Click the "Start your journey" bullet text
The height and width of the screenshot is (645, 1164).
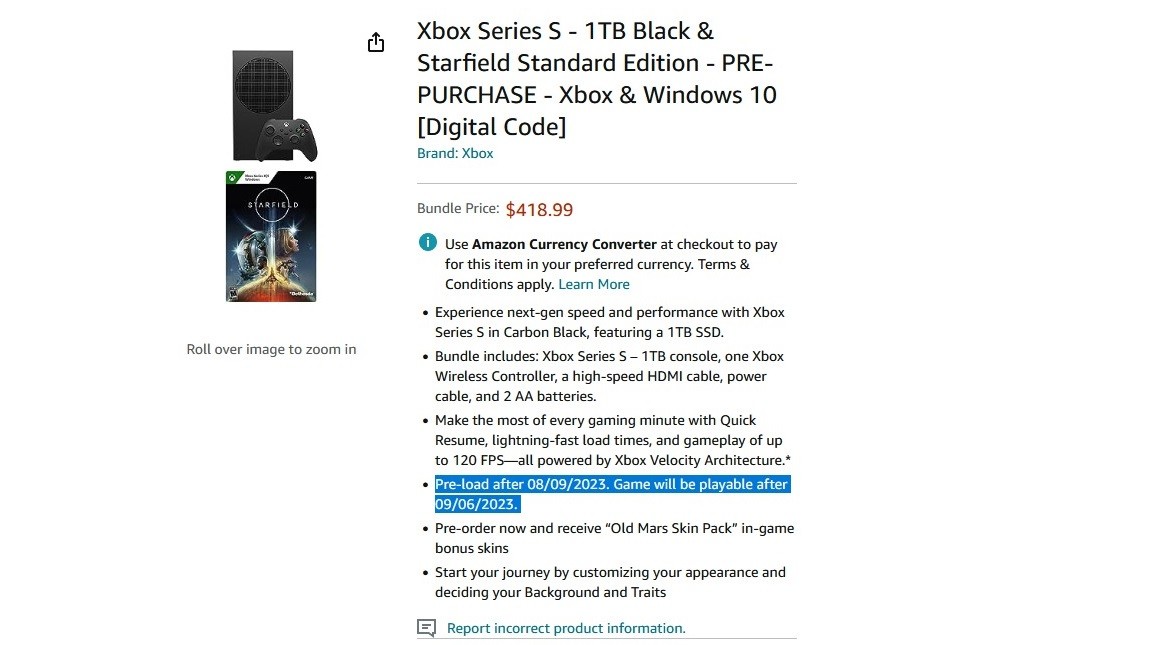(x=610, y=582)
